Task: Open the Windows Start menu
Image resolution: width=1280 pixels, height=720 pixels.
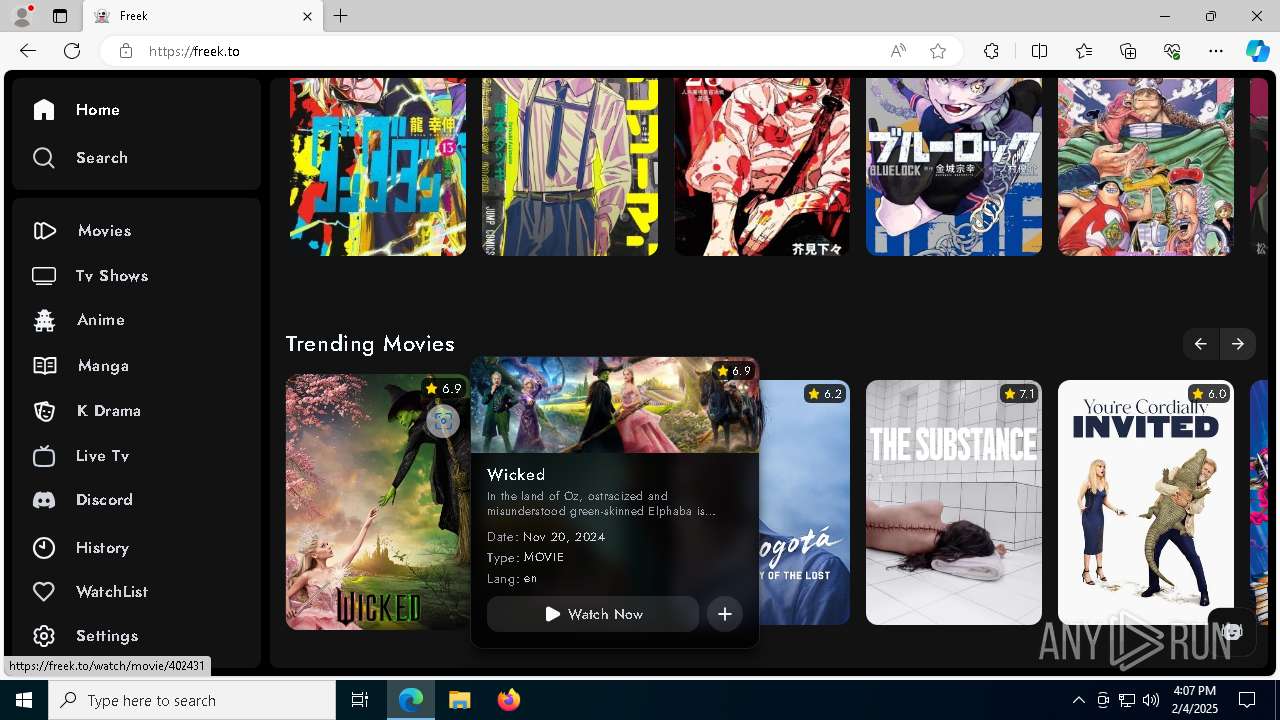Action: [x=24, y=700]
